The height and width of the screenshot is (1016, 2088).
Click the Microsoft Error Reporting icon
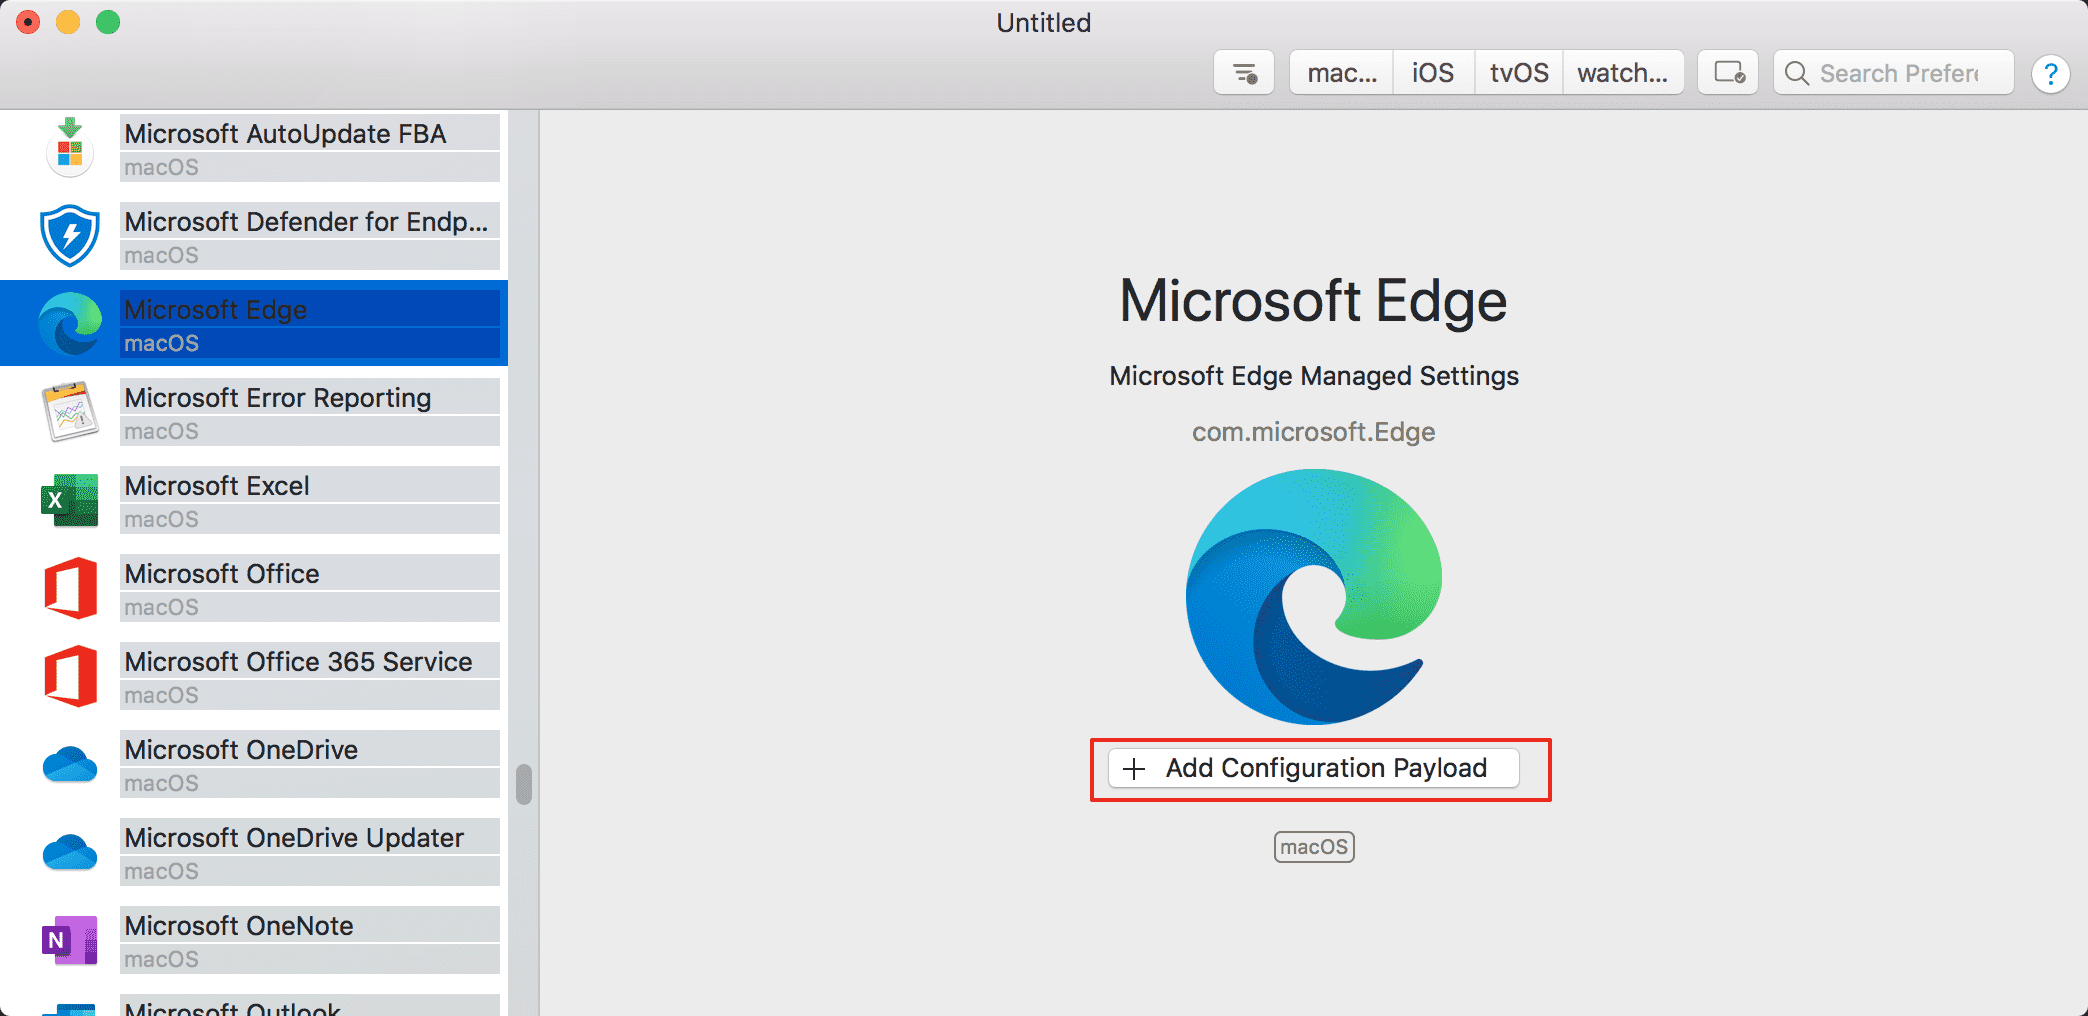pos(70,411)
